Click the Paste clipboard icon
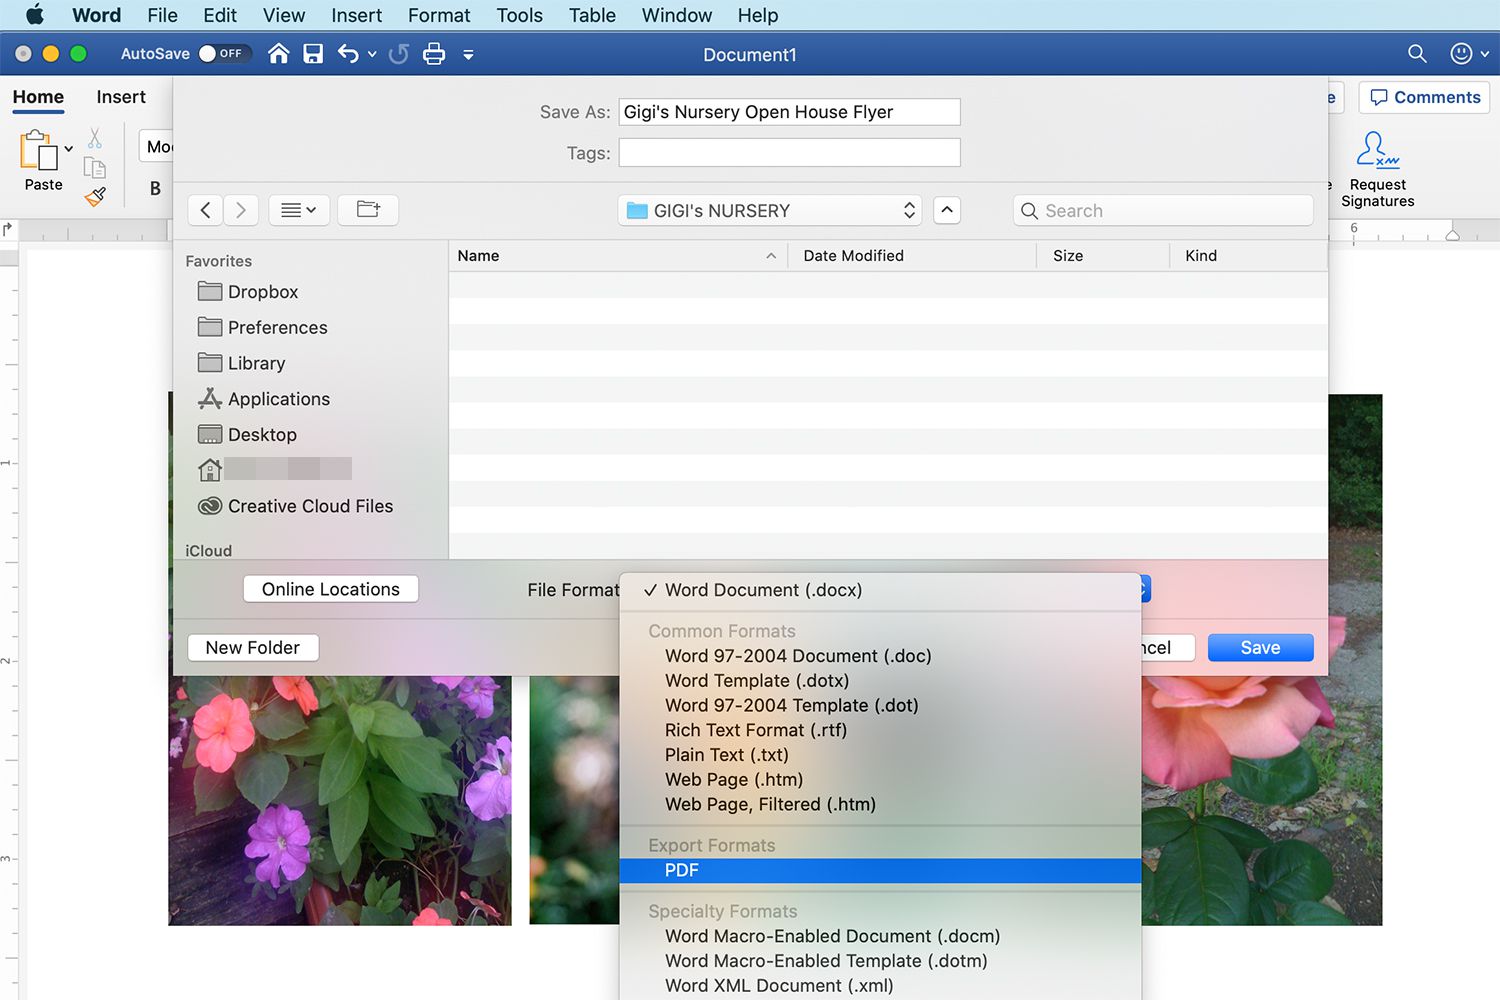Image resolution: width=1500 pixels, height=1000 pixels. pyautogui.click(x=39, y=151)
